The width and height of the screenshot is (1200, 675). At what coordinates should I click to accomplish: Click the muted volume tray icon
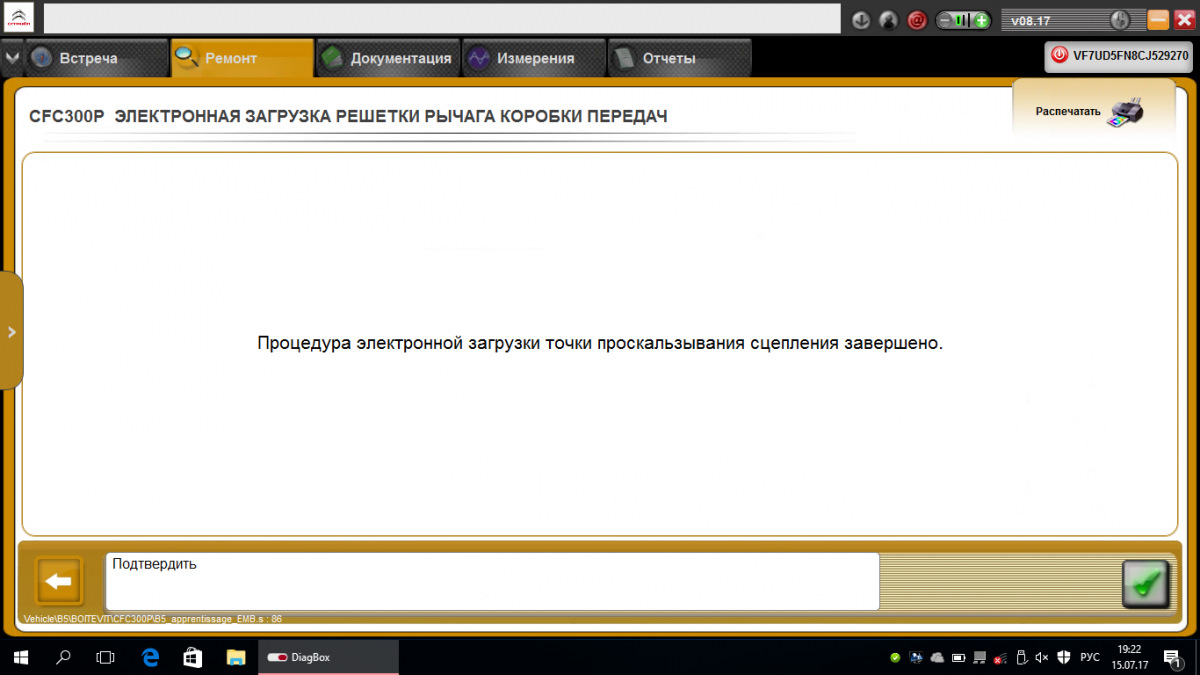pyautogui.click(x=1042, y=657)
